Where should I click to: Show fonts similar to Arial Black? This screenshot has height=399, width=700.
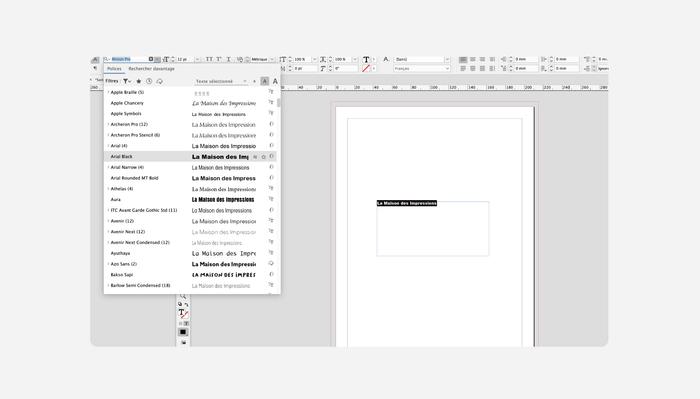pos(255,157)
